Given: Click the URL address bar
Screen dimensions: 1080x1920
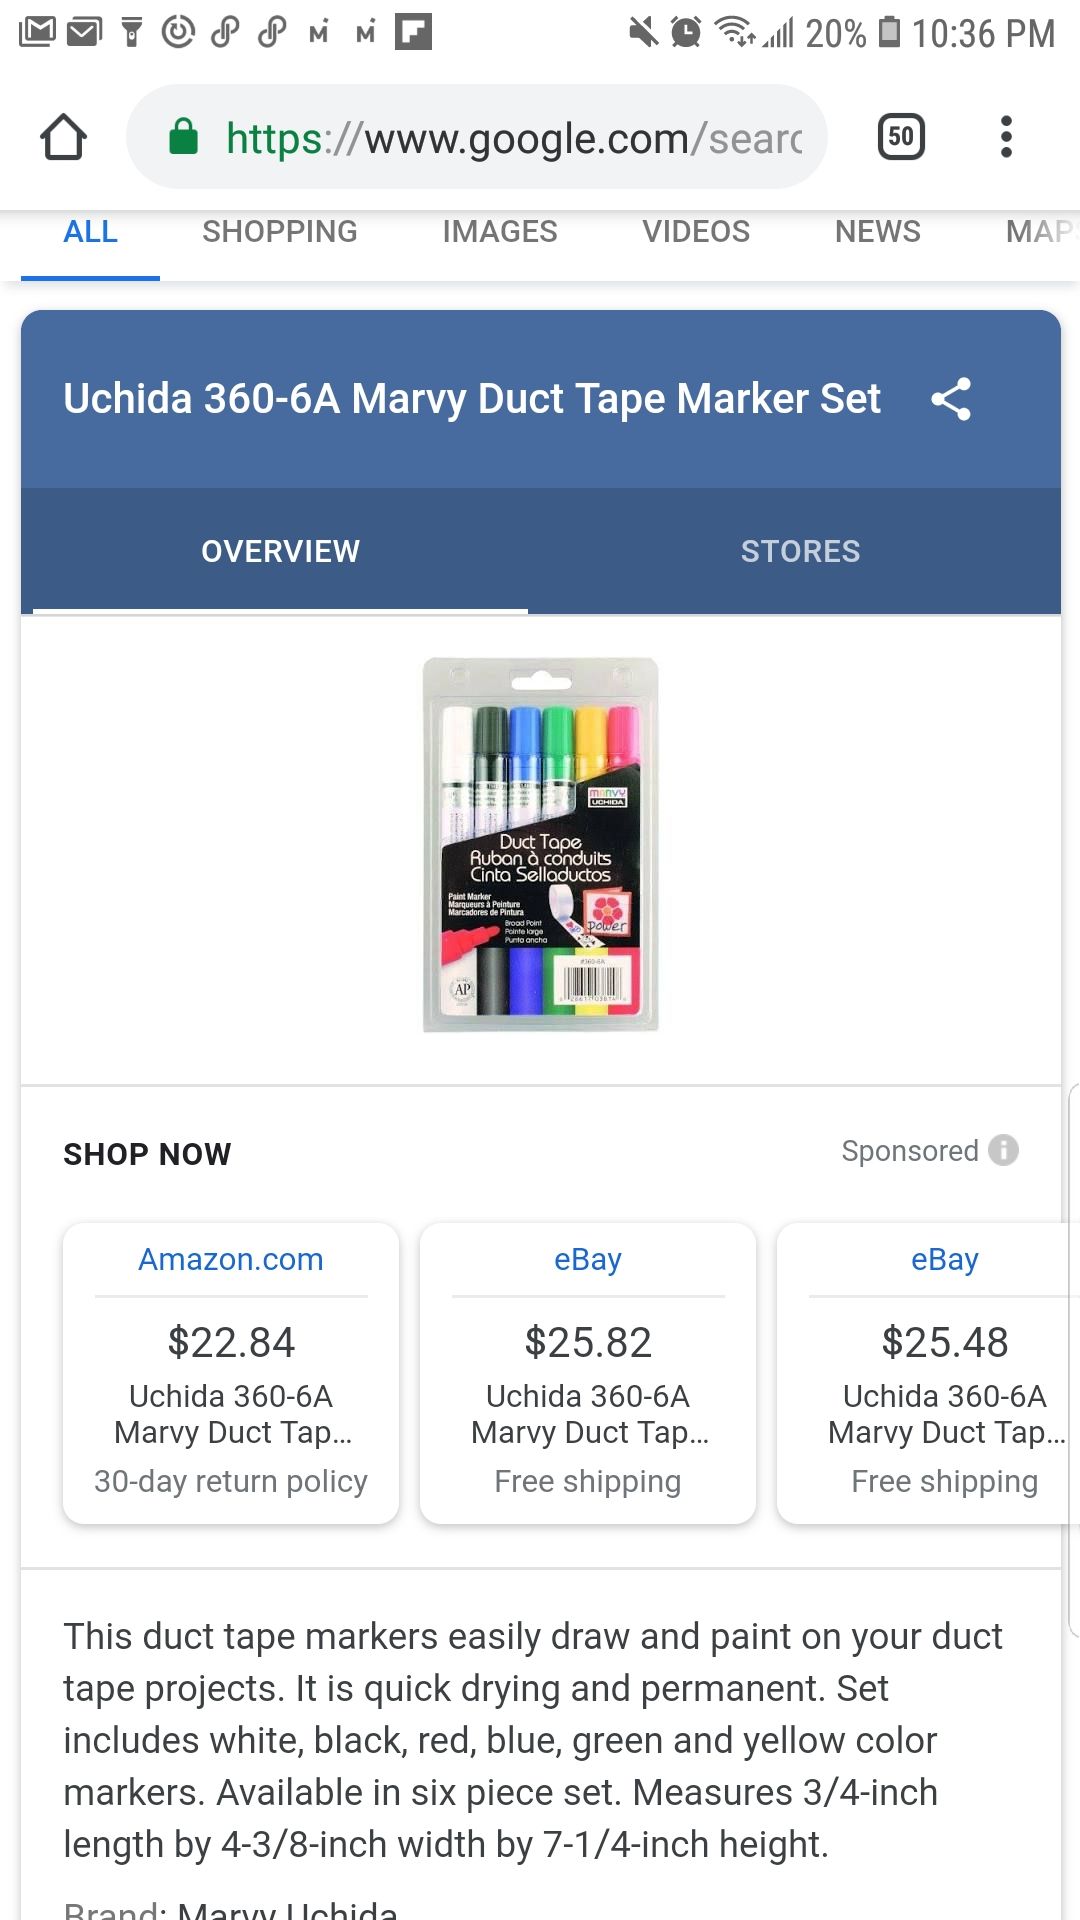Looking at the screenshot, I should [x=510, y=138].
